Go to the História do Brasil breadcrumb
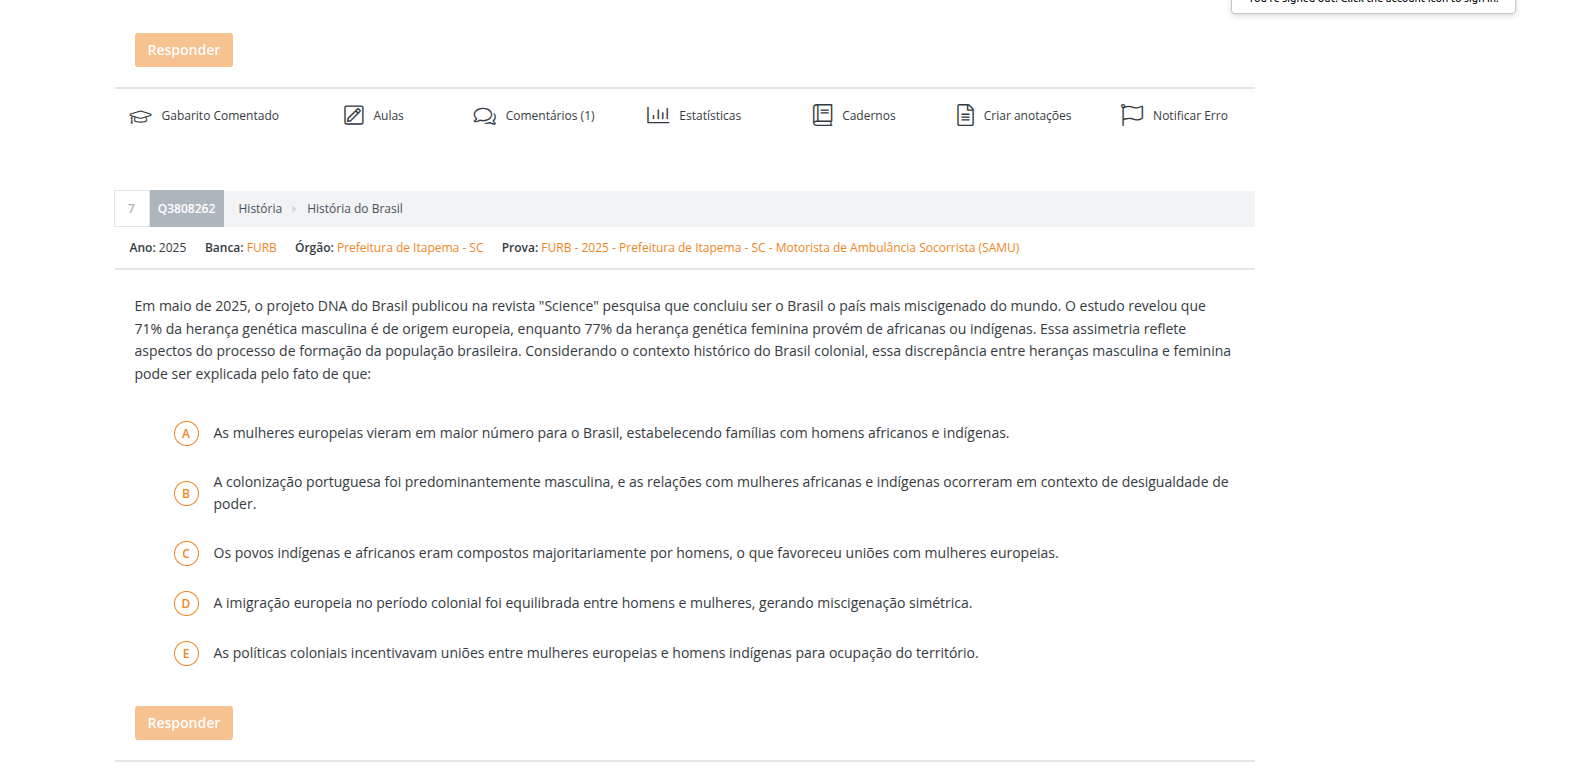 [354, 209]
